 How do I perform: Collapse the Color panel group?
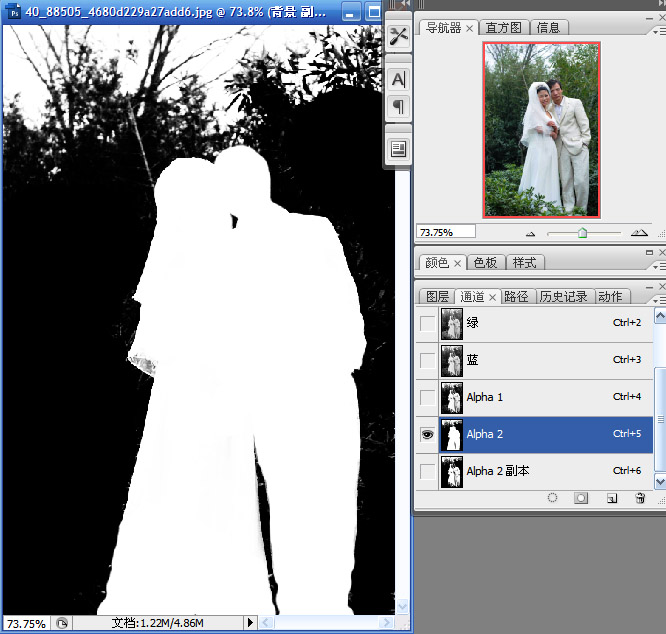tap(649, 253)
